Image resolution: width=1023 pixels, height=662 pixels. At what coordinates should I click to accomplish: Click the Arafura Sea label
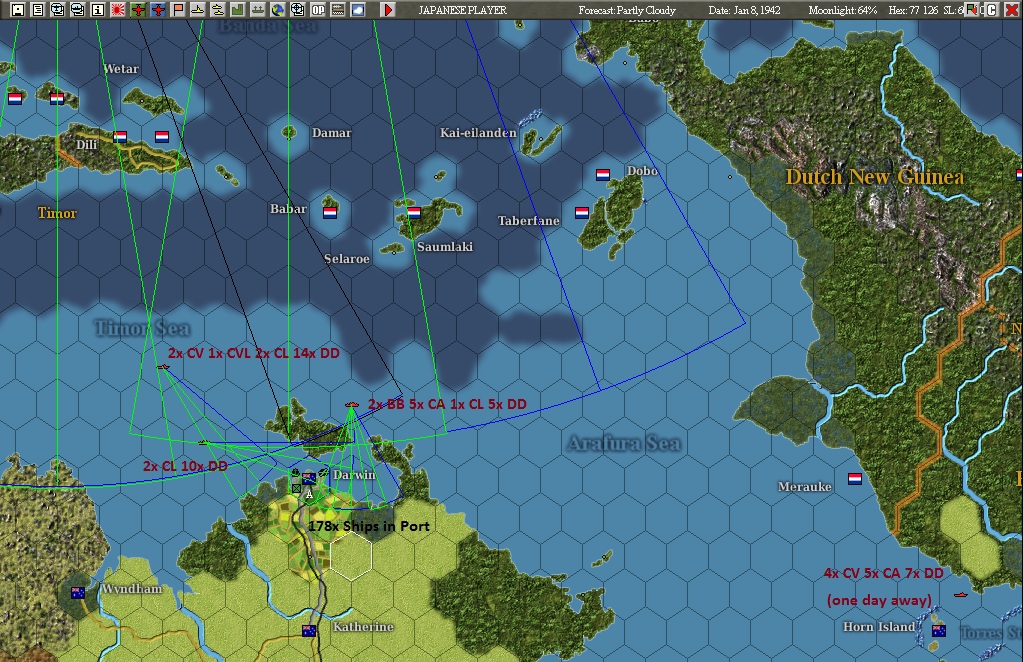[x=624, y=444]
